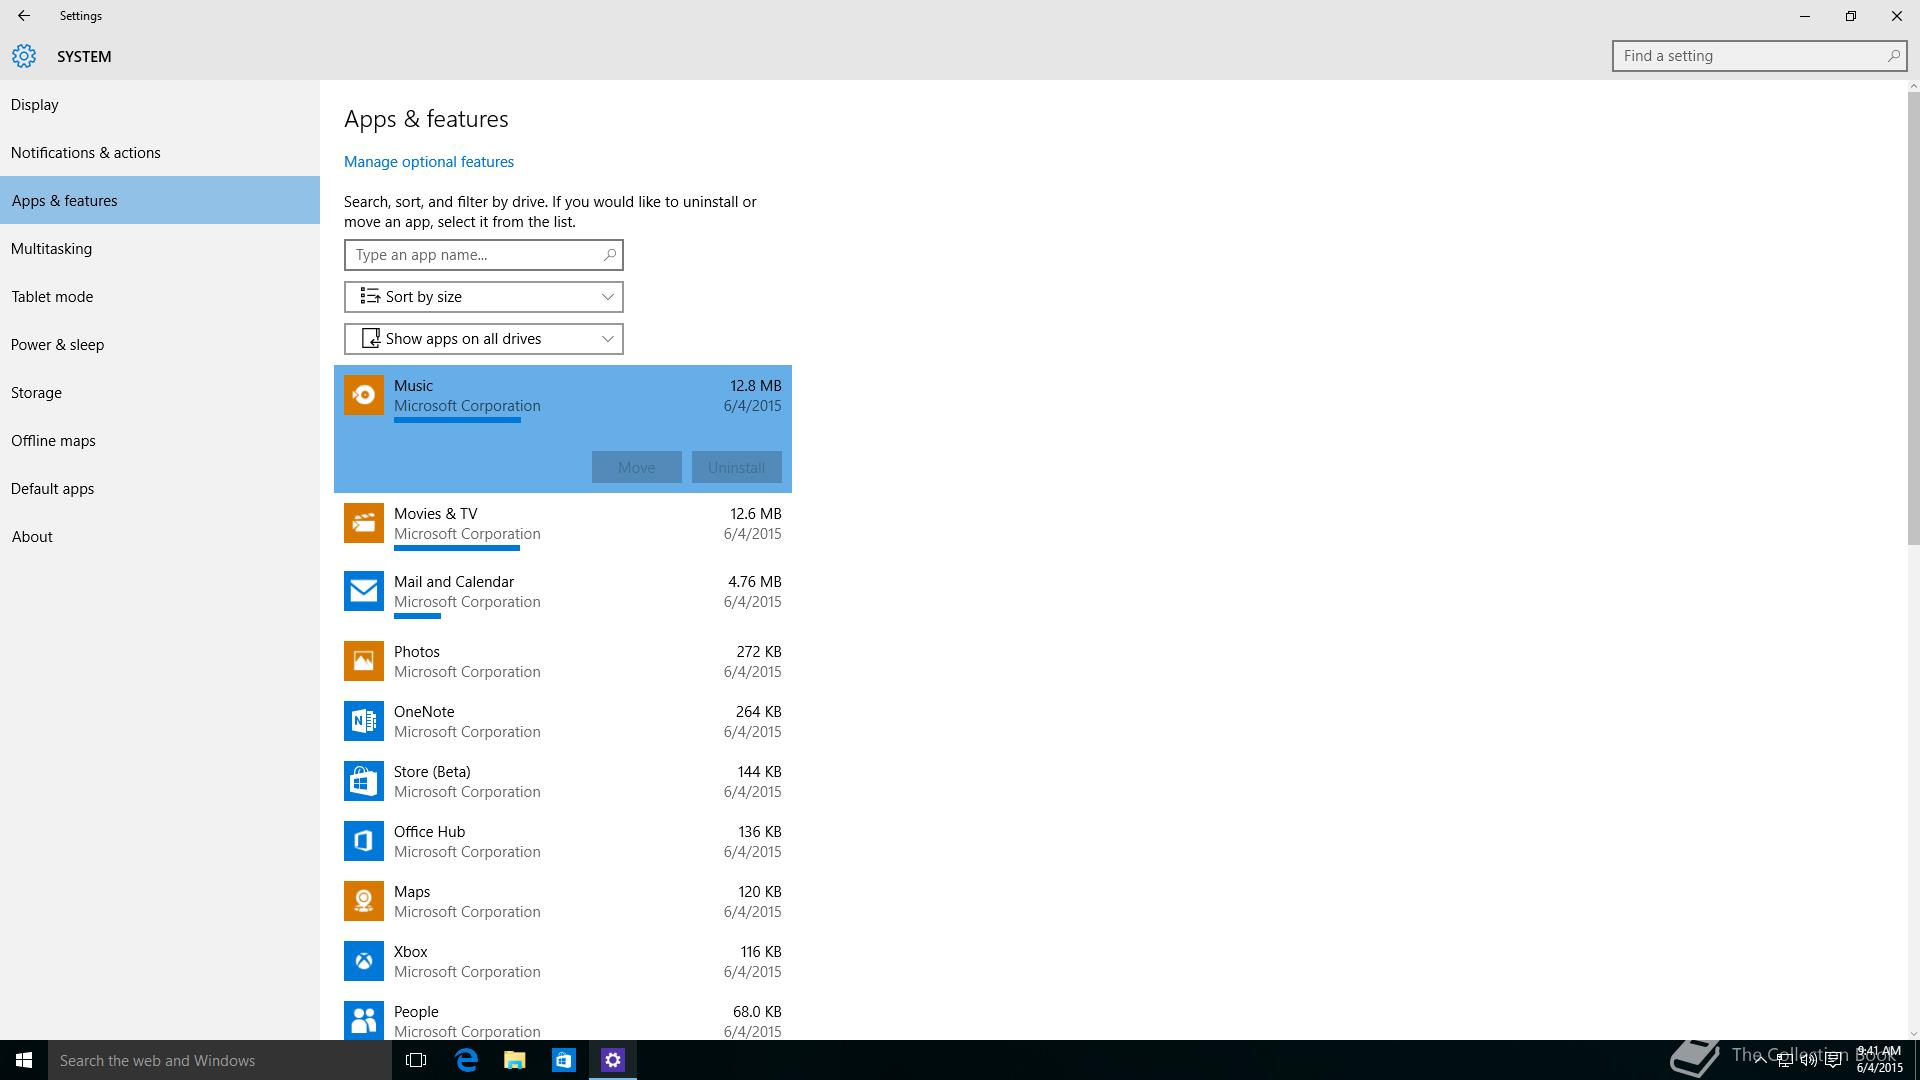Open Store from the taskbar
Screen dimensions: 1920x1080
[x=564, y=1060]
